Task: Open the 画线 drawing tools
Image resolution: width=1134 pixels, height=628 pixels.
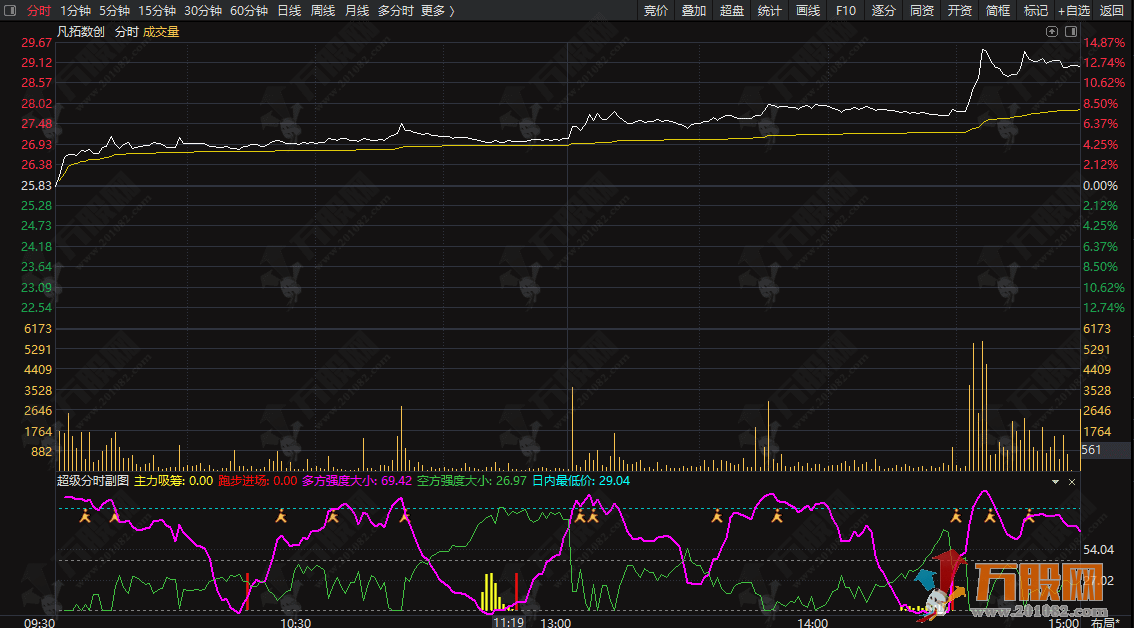Action: tap(808, 10)
